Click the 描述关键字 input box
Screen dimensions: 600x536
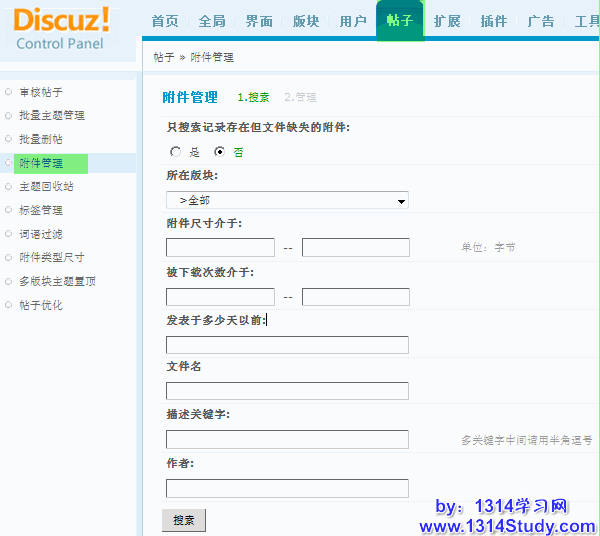[x=287, y=440]
